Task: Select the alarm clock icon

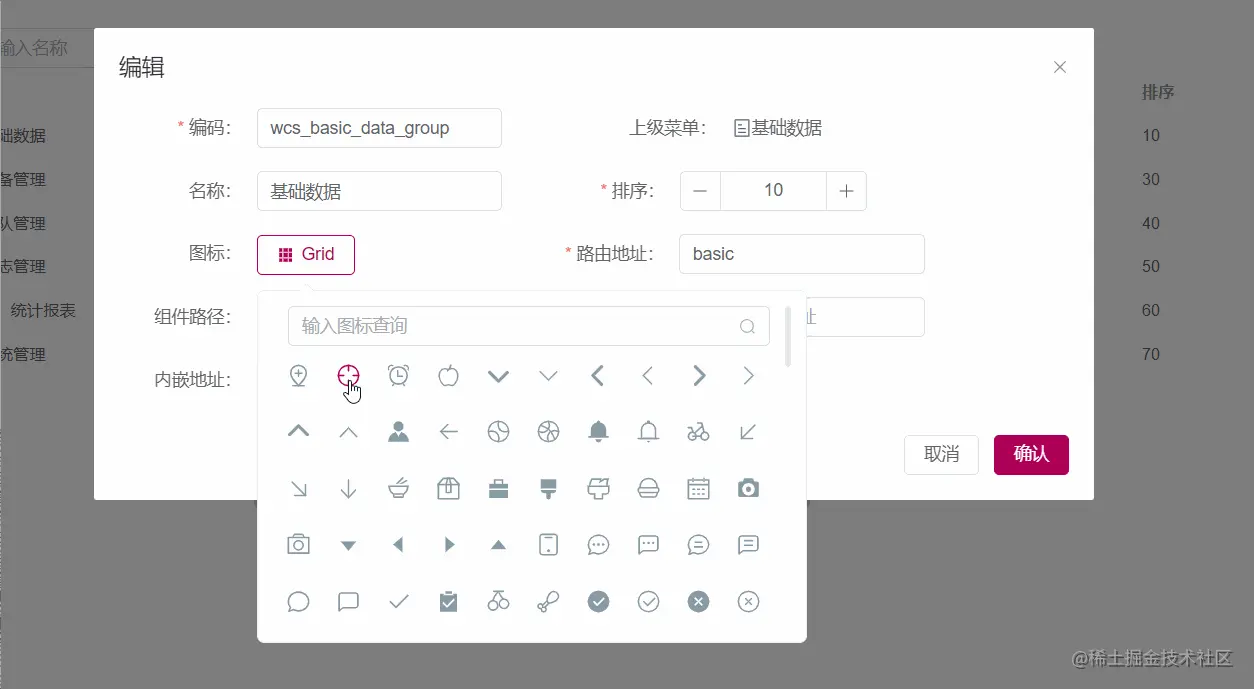Action: click(398, 375)
